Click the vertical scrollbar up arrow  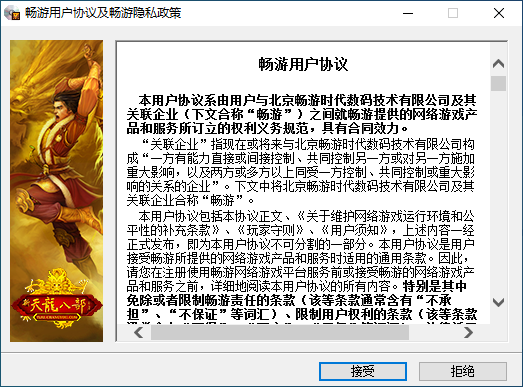(x=498, y=63)
